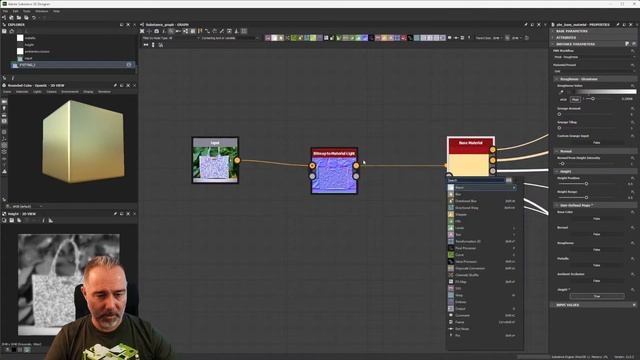Screen dimensions: 640x360
Task: Toggle Custom Grunge Input False button
Action: tap(596, 142)
